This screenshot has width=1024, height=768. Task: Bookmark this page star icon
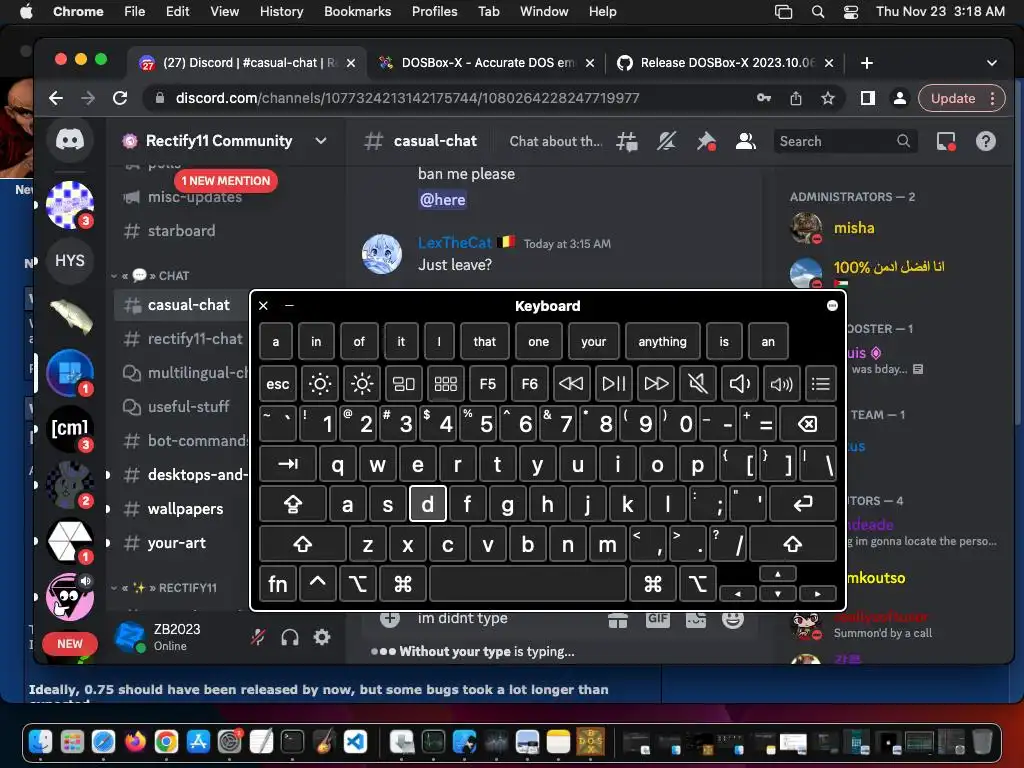(828, 98)
